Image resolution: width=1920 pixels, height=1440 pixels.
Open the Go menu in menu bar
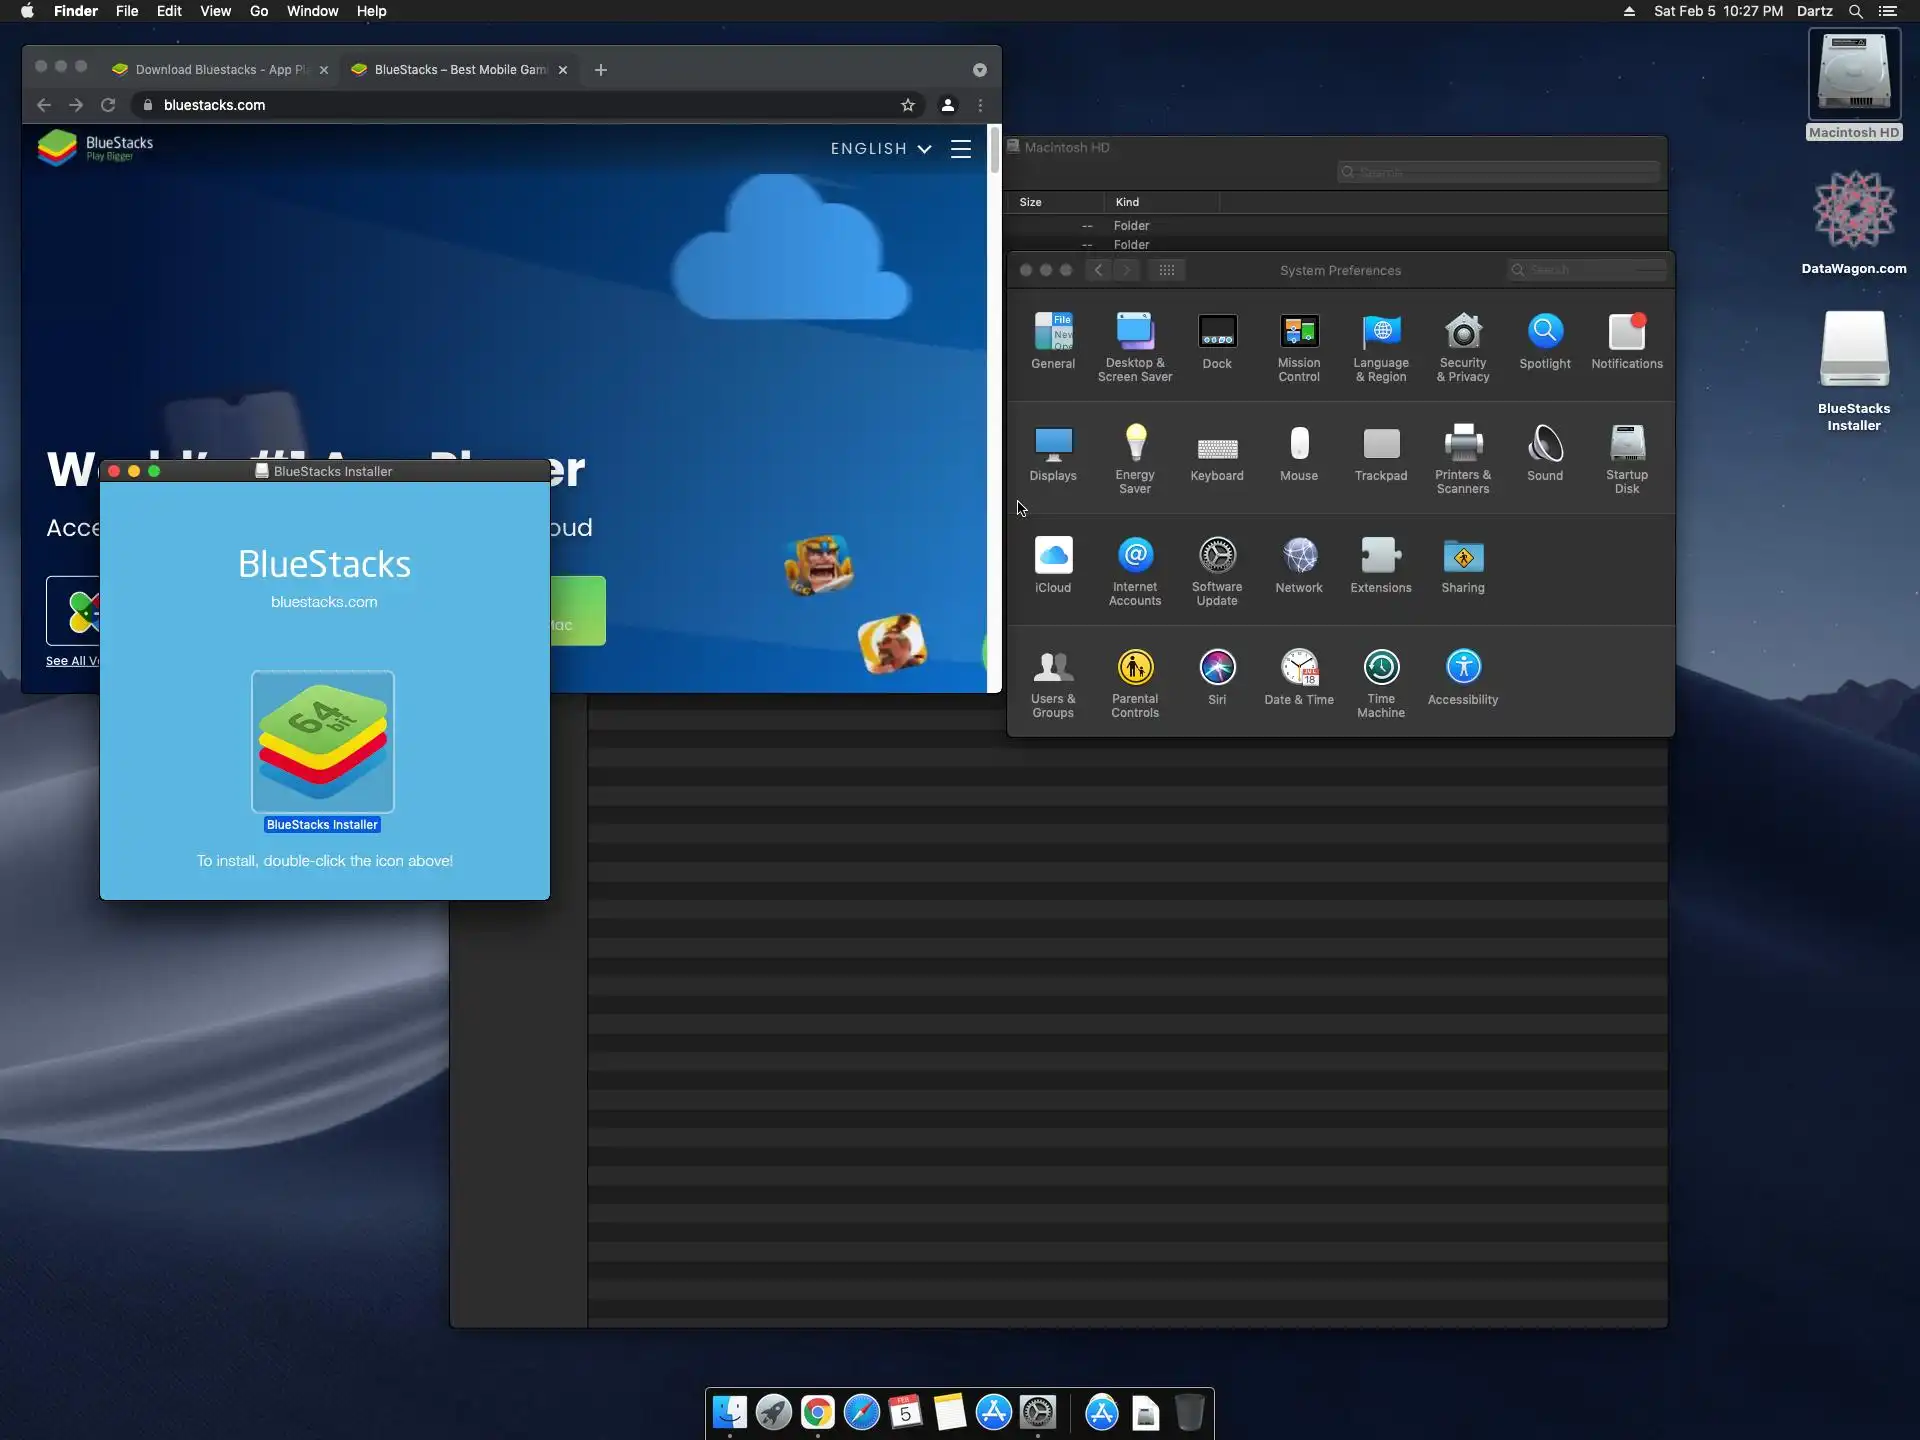pos(259,11)
